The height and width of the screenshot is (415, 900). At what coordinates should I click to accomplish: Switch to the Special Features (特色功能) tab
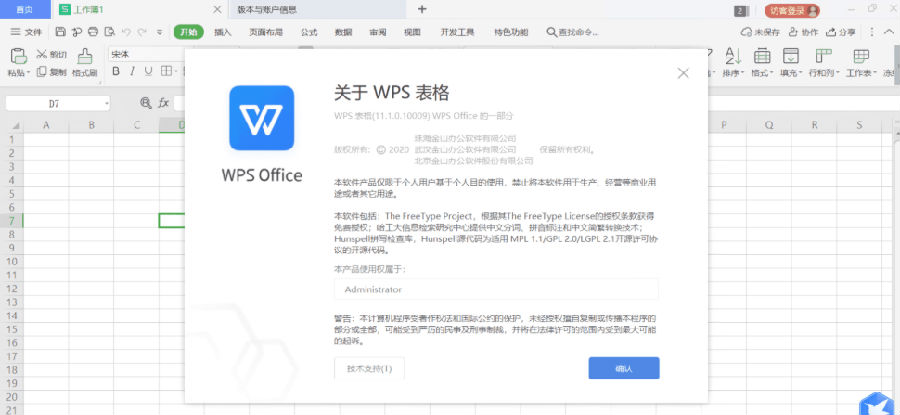click(x=511, y=32)
